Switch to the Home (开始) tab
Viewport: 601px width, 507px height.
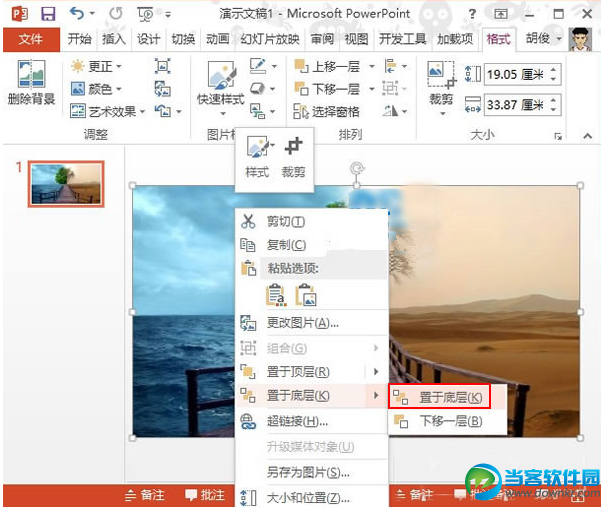tap(79, 39)
